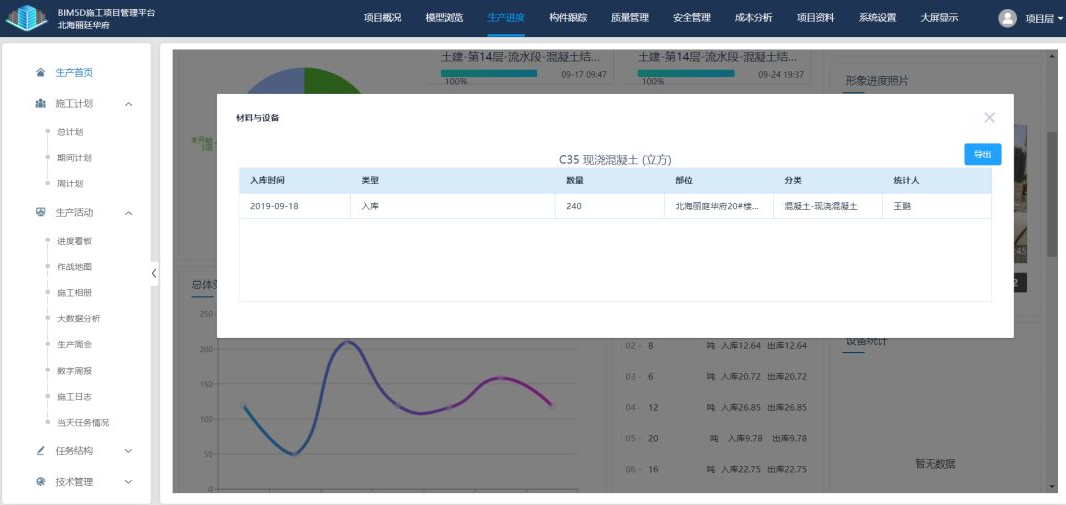This screenshot has width=1066, height=505.
Task: Select the 北海丽庭华府20#楼 location cell
Action: pos(719,206)
